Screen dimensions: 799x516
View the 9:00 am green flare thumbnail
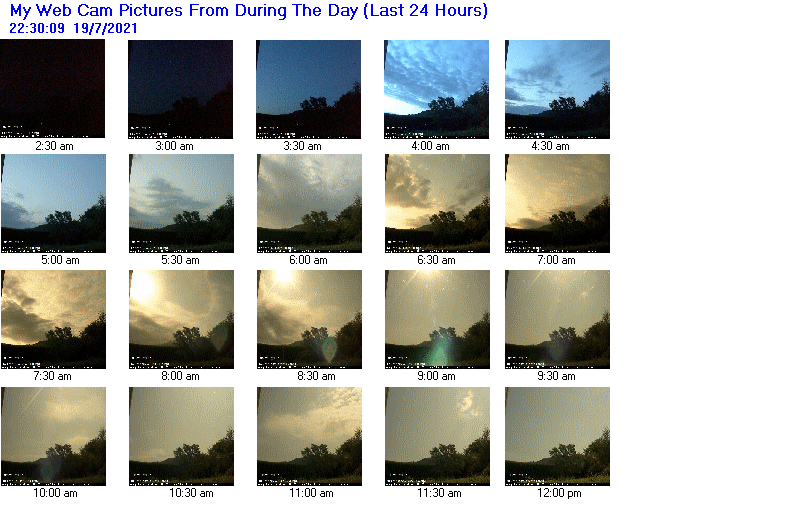[437, 319]
